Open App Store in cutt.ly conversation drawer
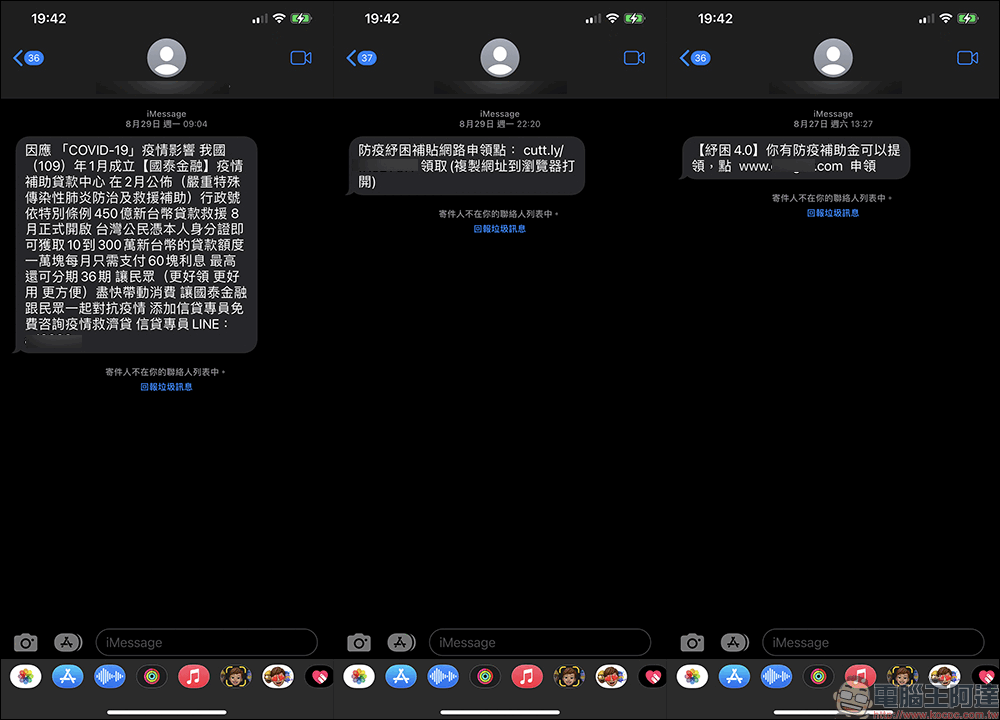1000x720 pixels. click(x=401, y=676)
